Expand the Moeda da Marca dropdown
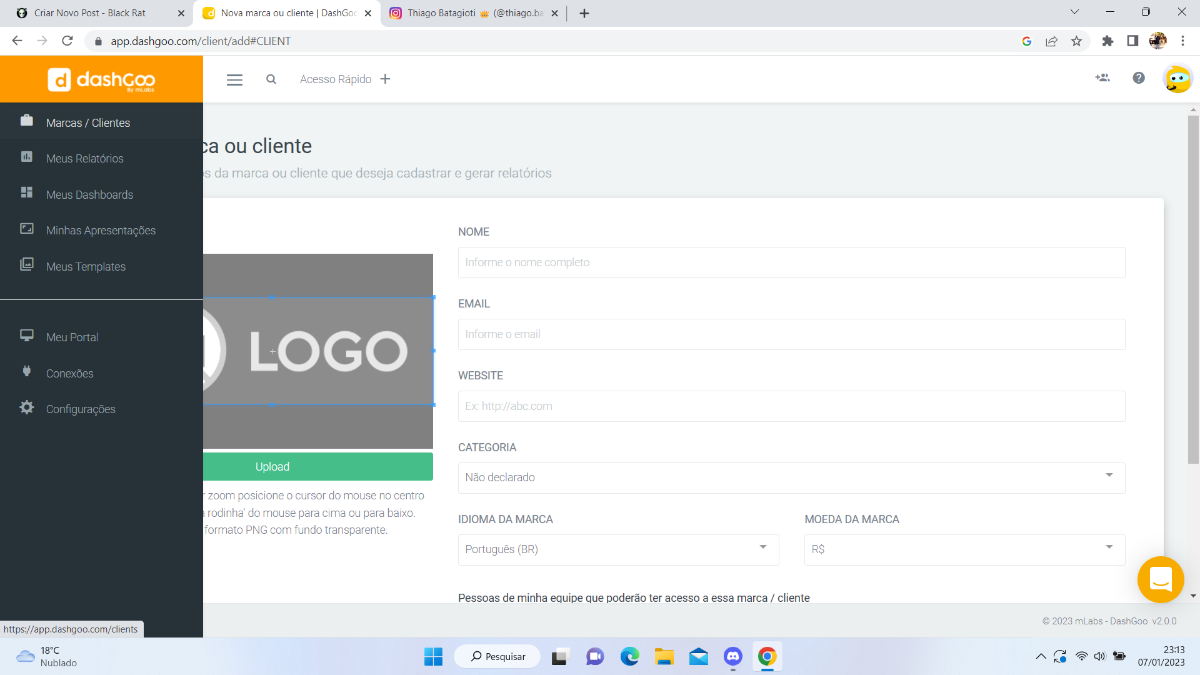The image size is (1200, 675). 964,549
